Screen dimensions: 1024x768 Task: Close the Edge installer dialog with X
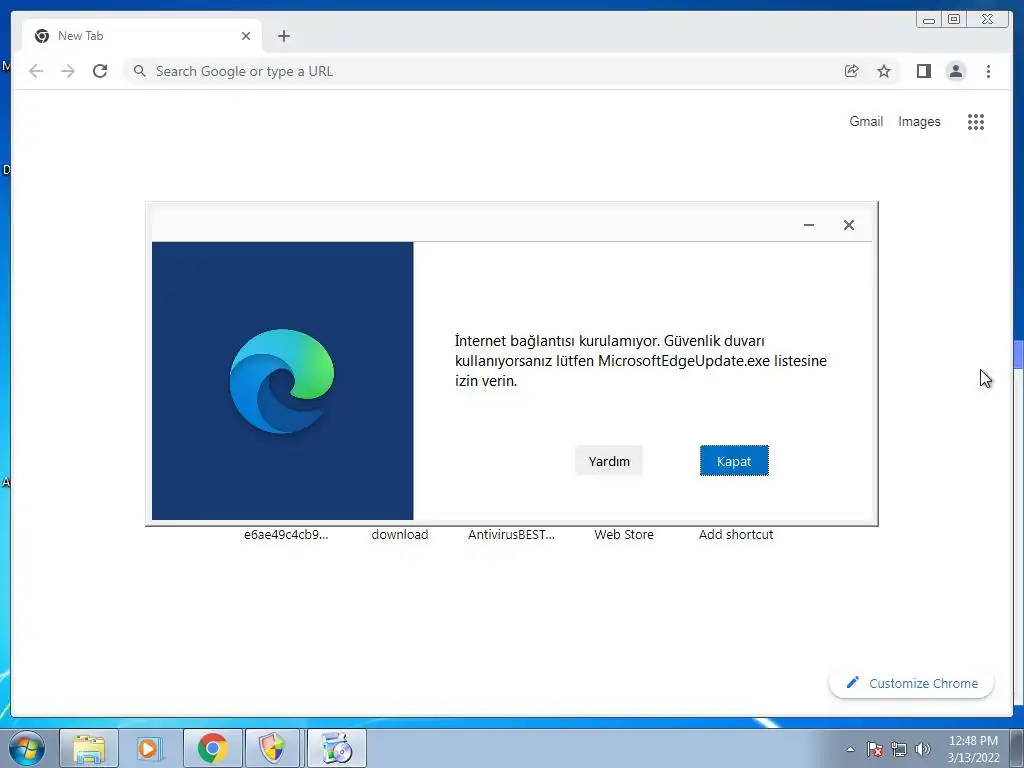848,225
